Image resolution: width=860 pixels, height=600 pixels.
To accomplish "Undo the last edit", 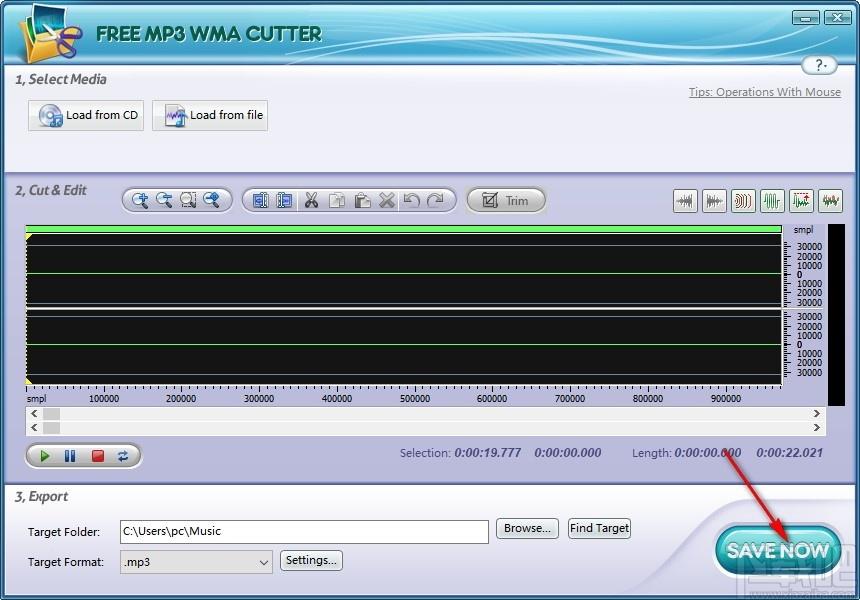I will click(x=411, y=200).
